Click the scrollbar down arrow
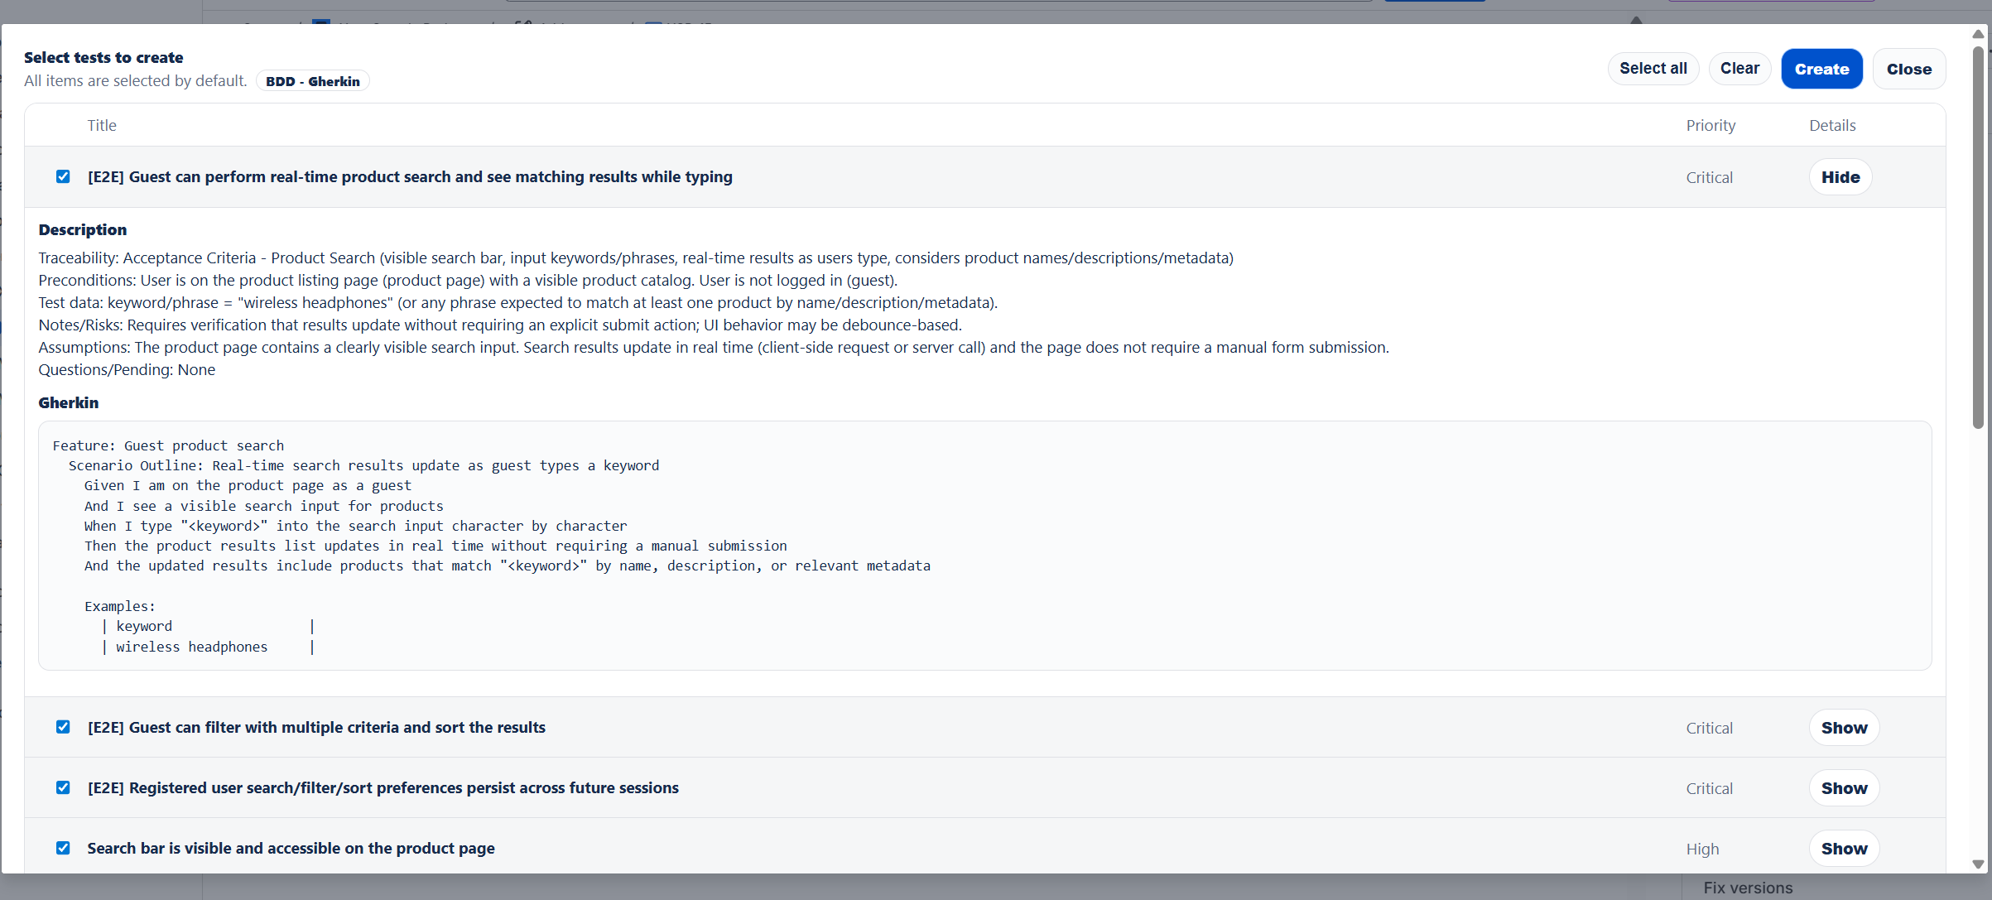 [x=1977, y=864]
